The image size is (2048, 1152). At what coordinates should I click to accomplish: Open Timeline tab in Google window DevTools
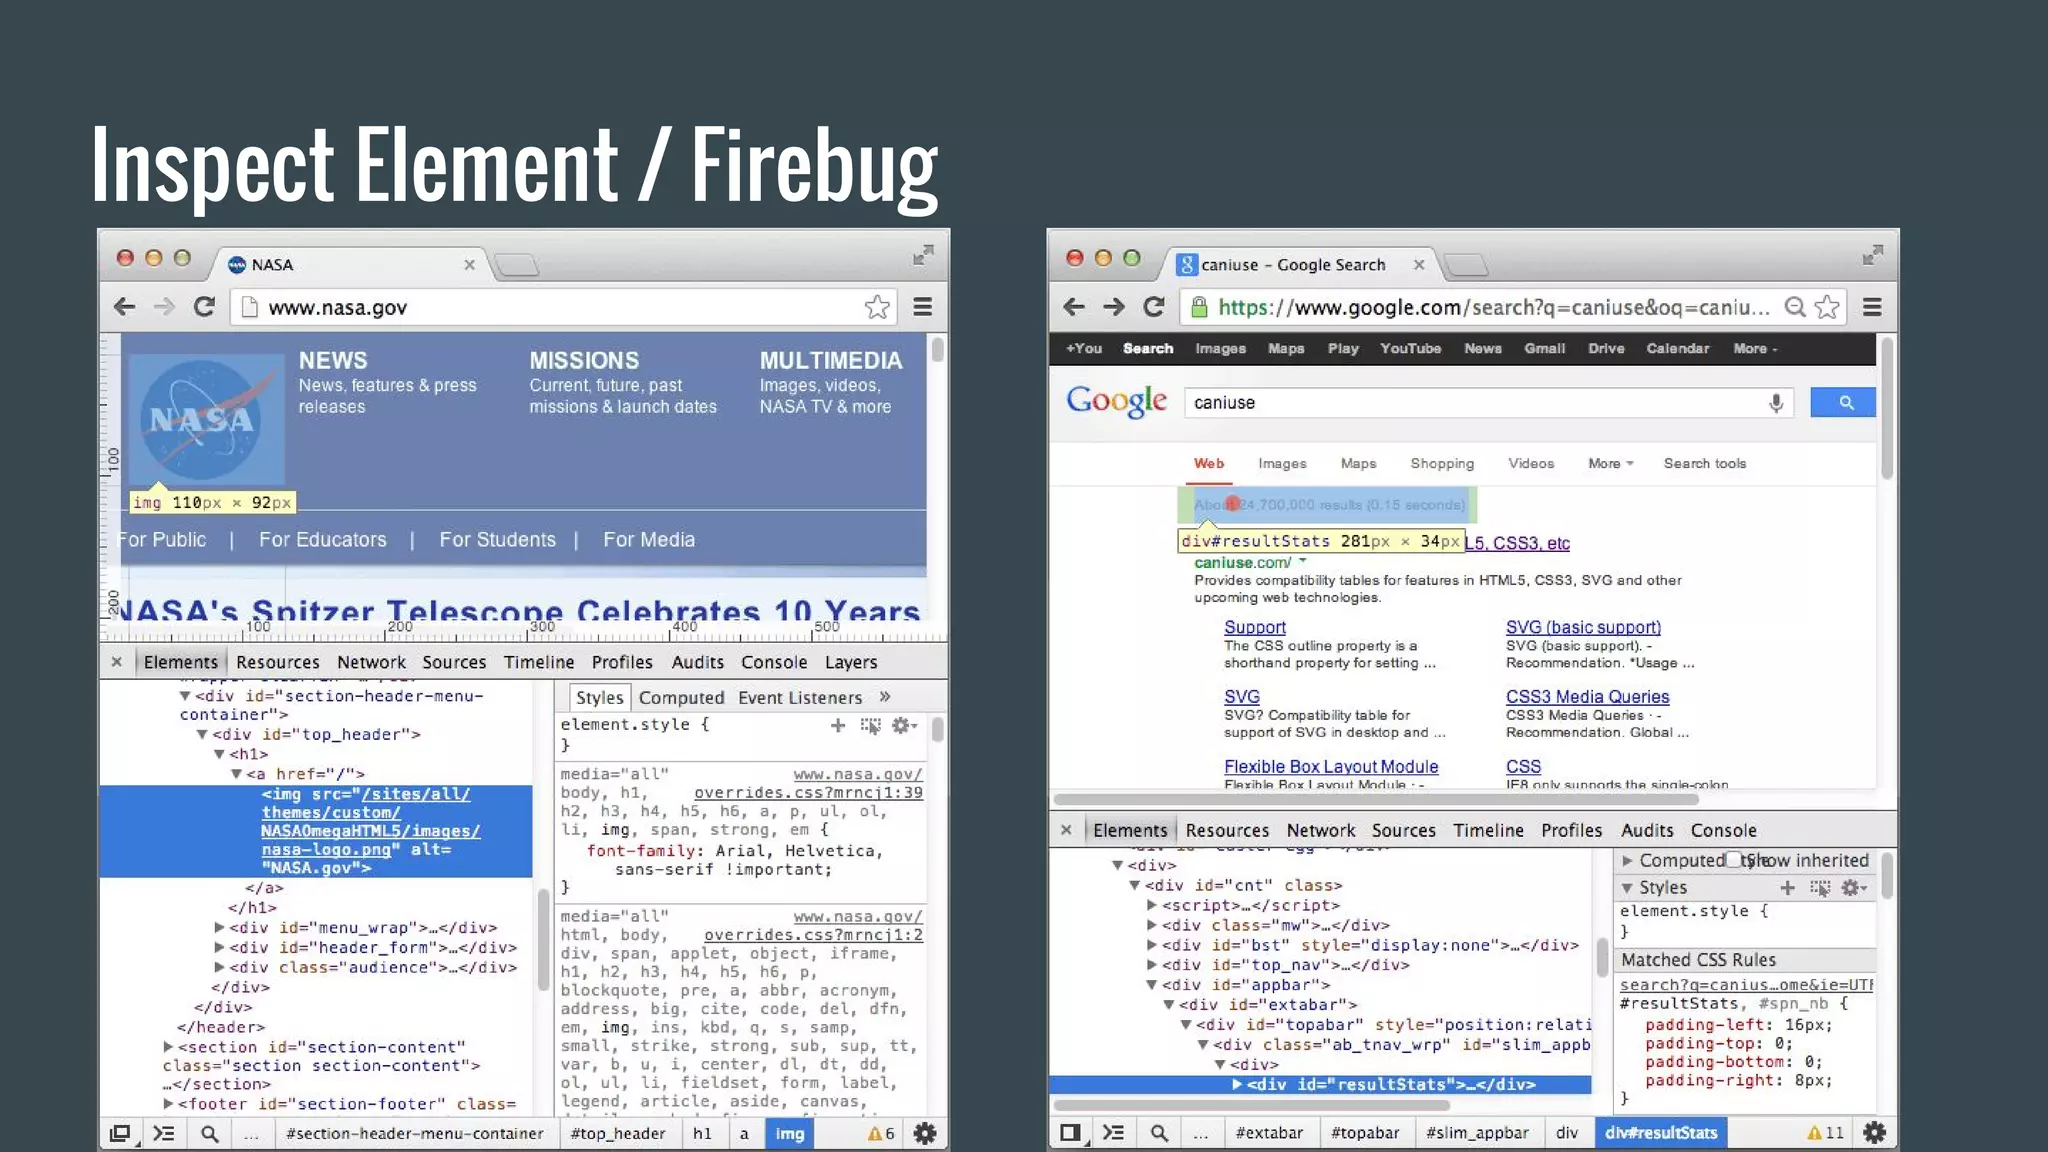pos(1488,830)
